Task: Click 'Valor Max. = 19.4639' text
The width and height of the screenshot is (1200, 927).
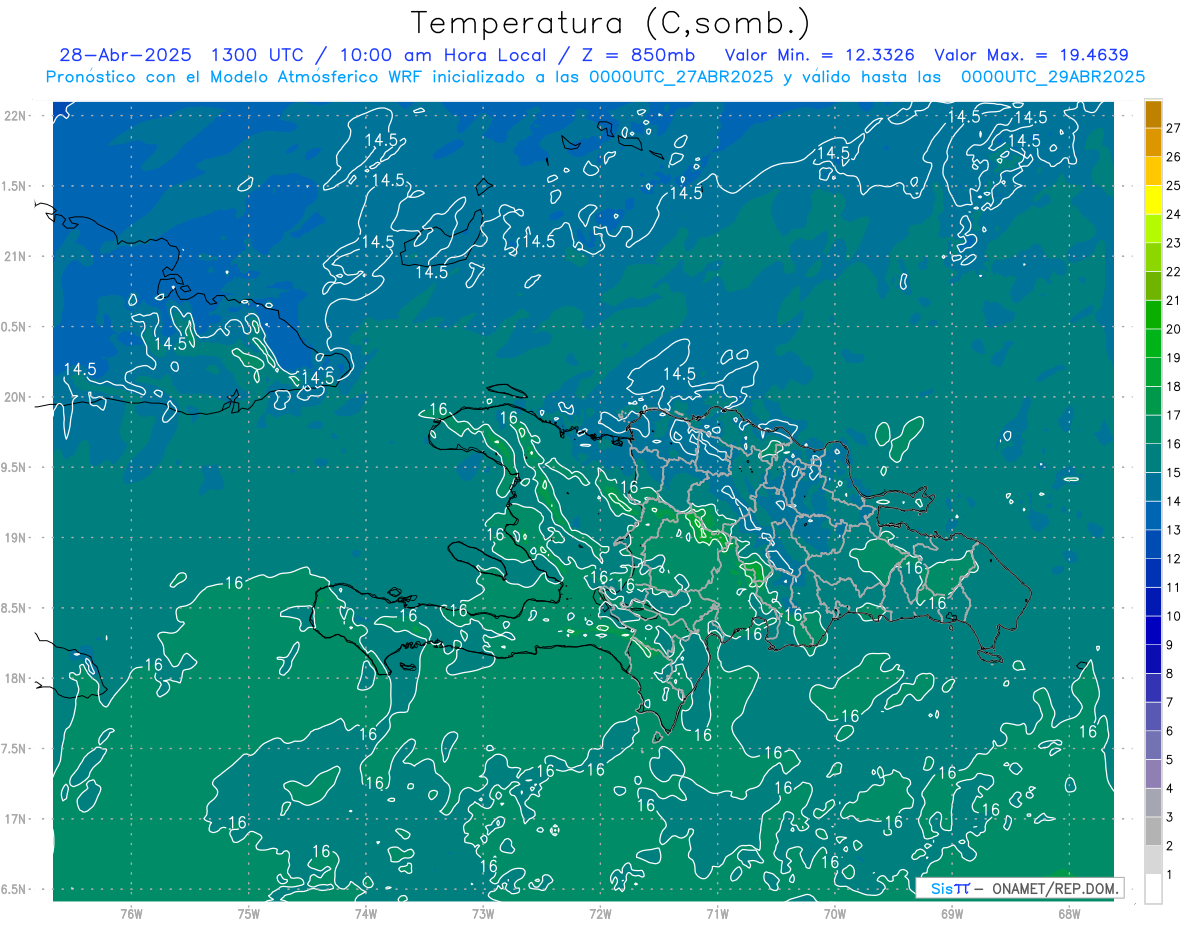Action: (x=1031, y=55)
